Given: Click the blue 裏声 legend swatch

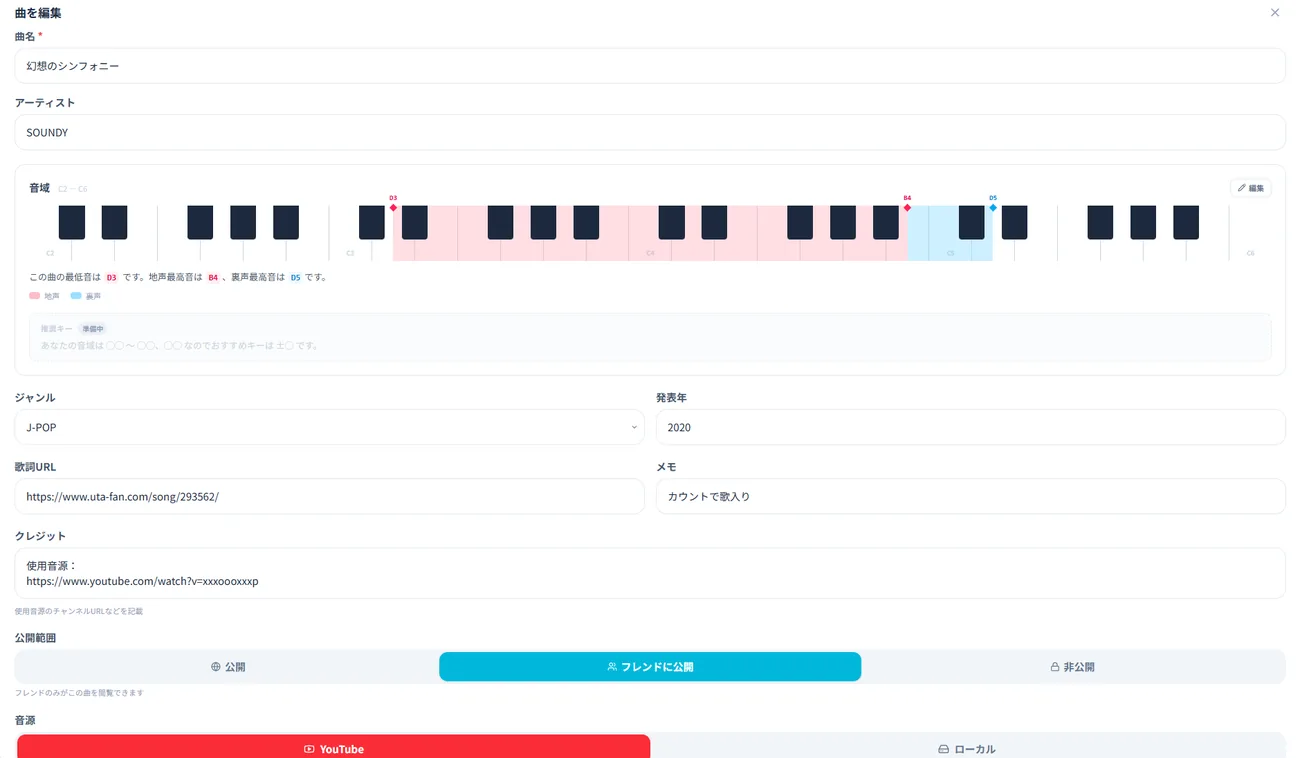Looking at the screenshot, I should [76, 296].
